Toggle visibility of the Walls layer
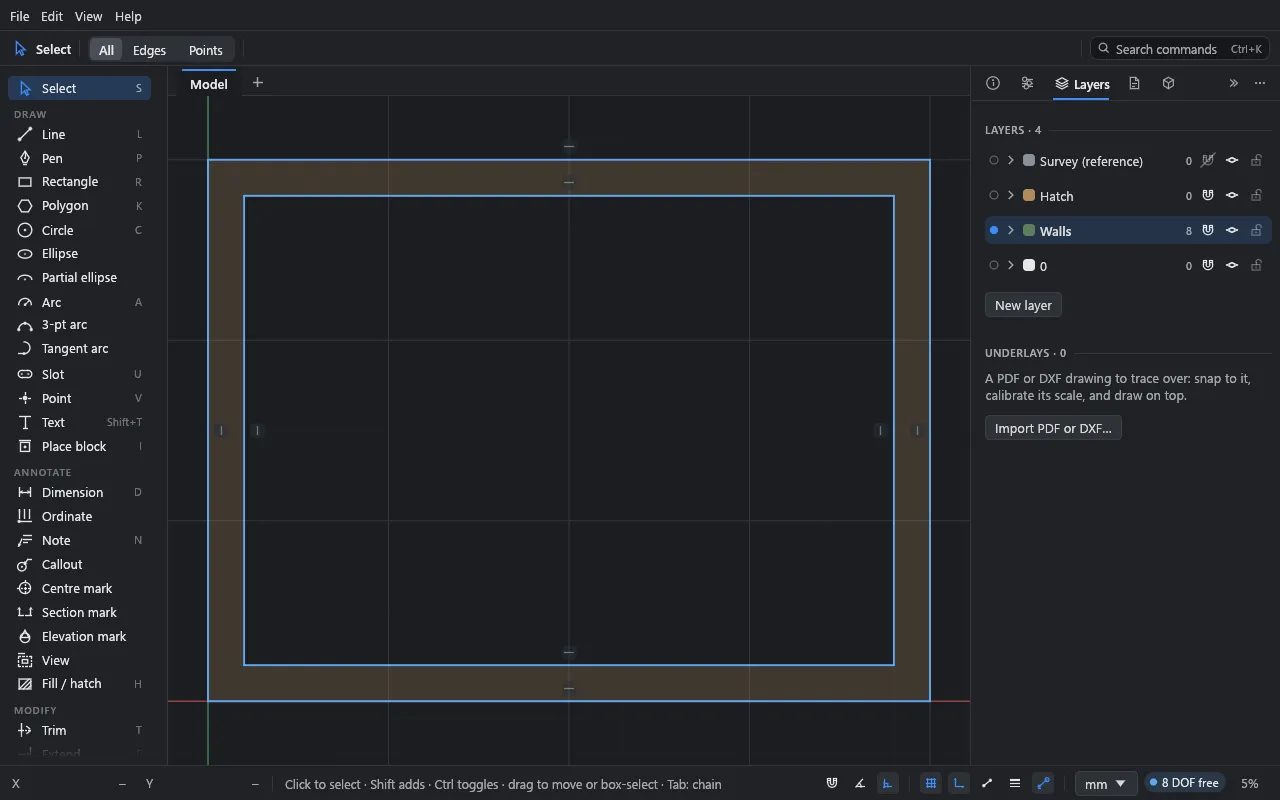This screenshot has width=1280, height=800. 1232,230
